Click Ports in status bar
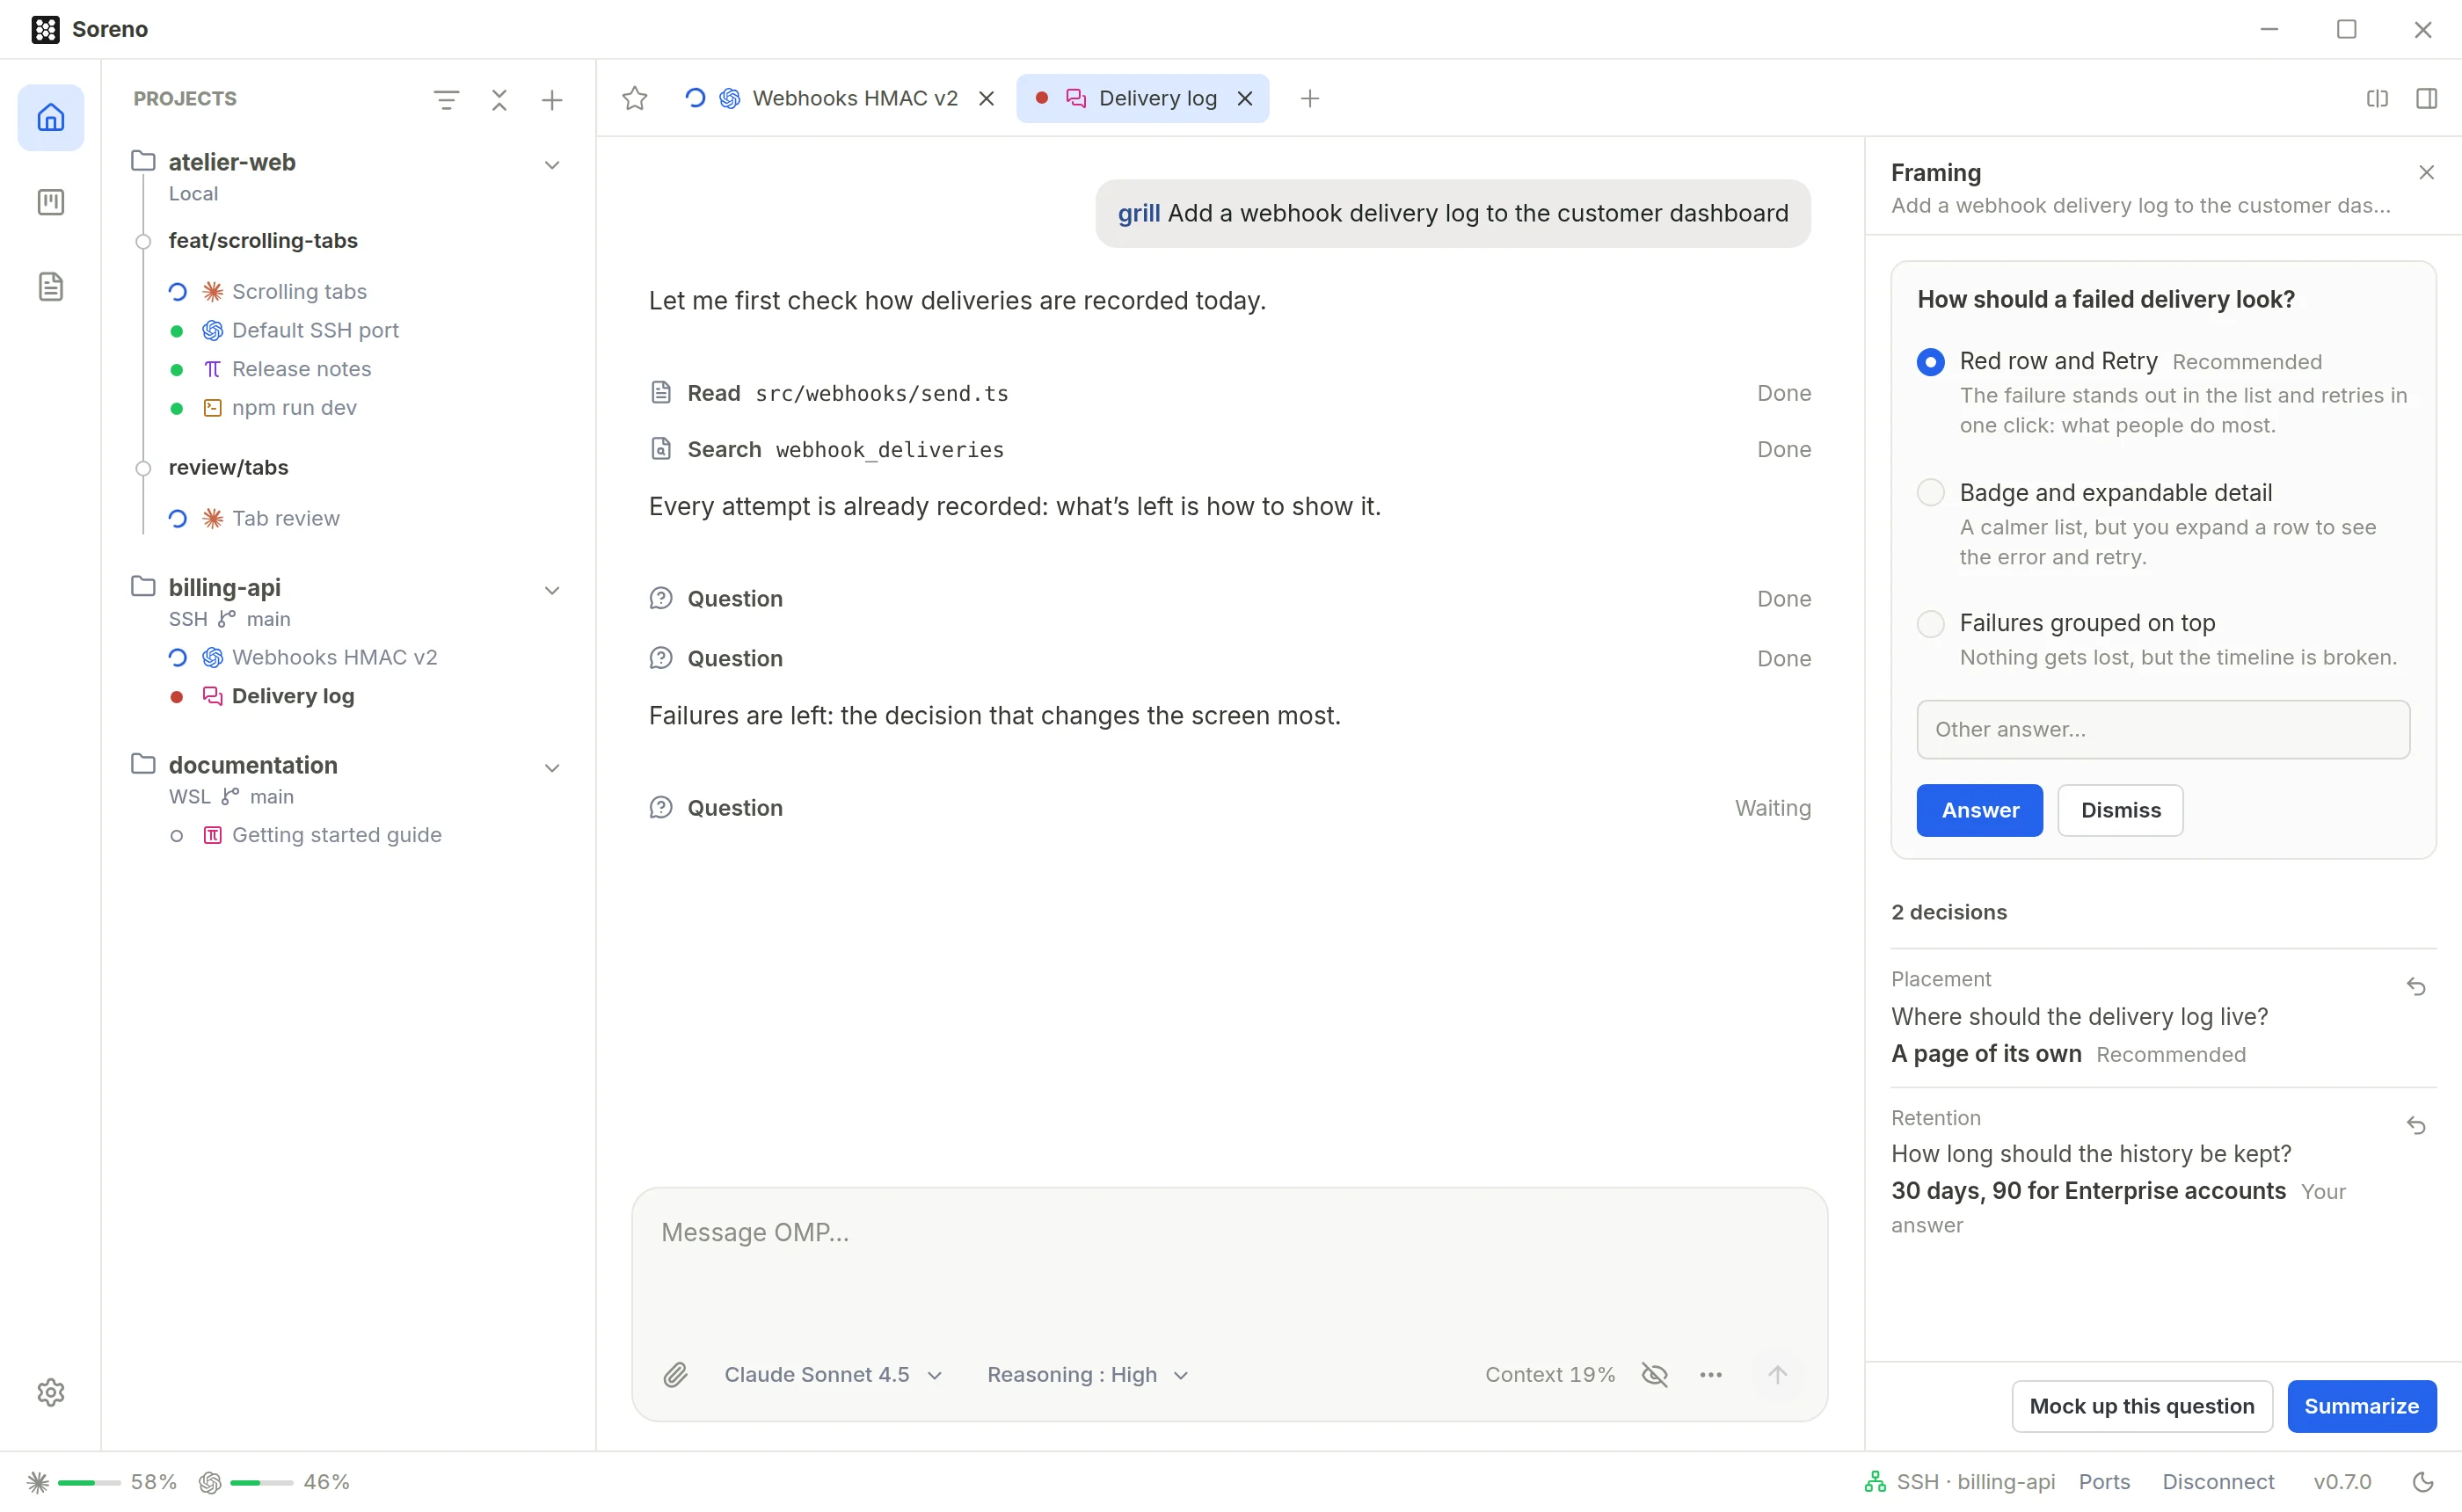Image resolution: width=2462 pixels, height=1512 pixels. coord(2104,1482)
